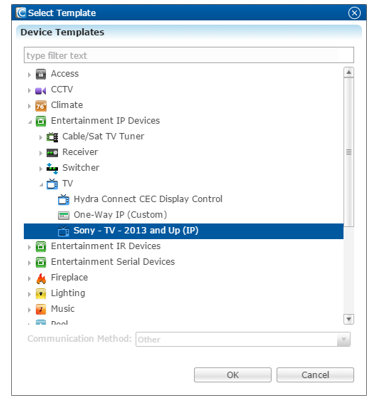Viewport: 377px width, 401px height.
Task: Select One-Way IP (Custom) template
Action: tap(120, 215)
